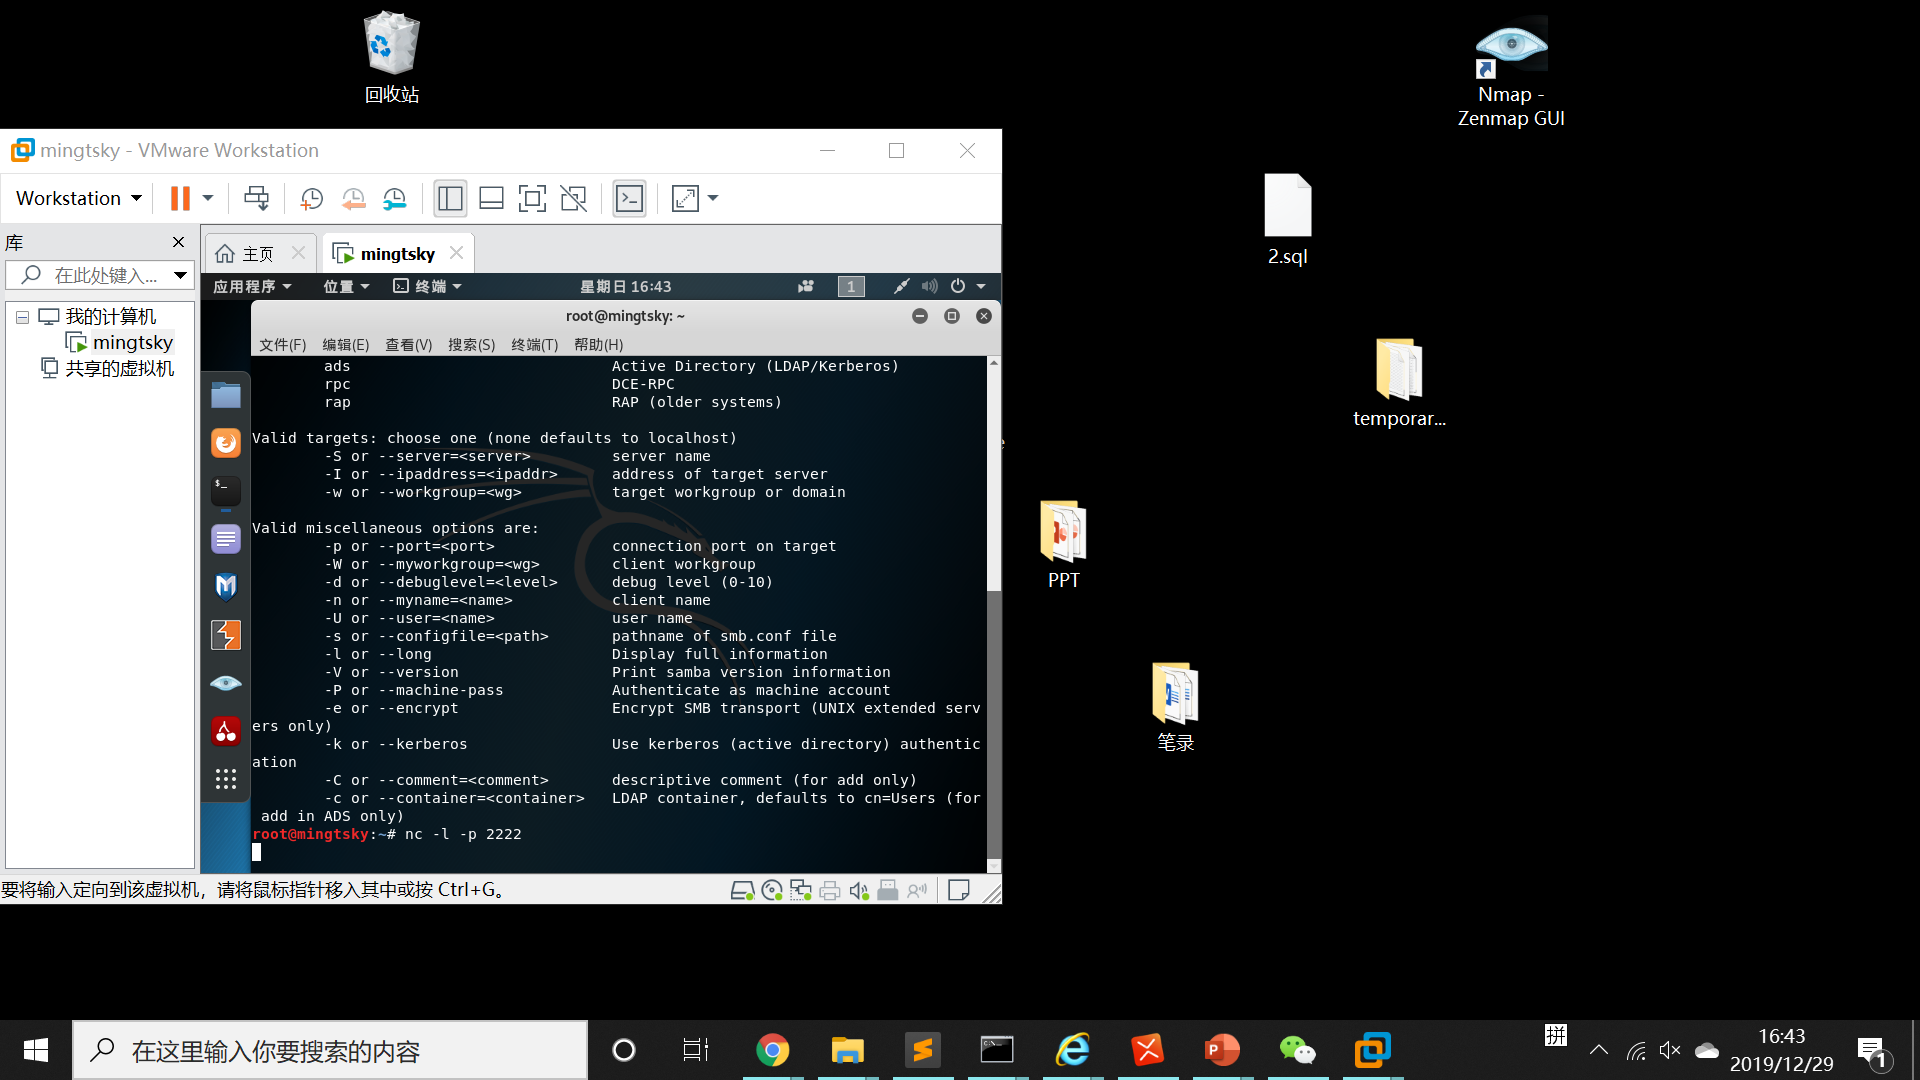1920x1080 pixels.
Task: Expand the pause power options arrow
Action: 208,198
